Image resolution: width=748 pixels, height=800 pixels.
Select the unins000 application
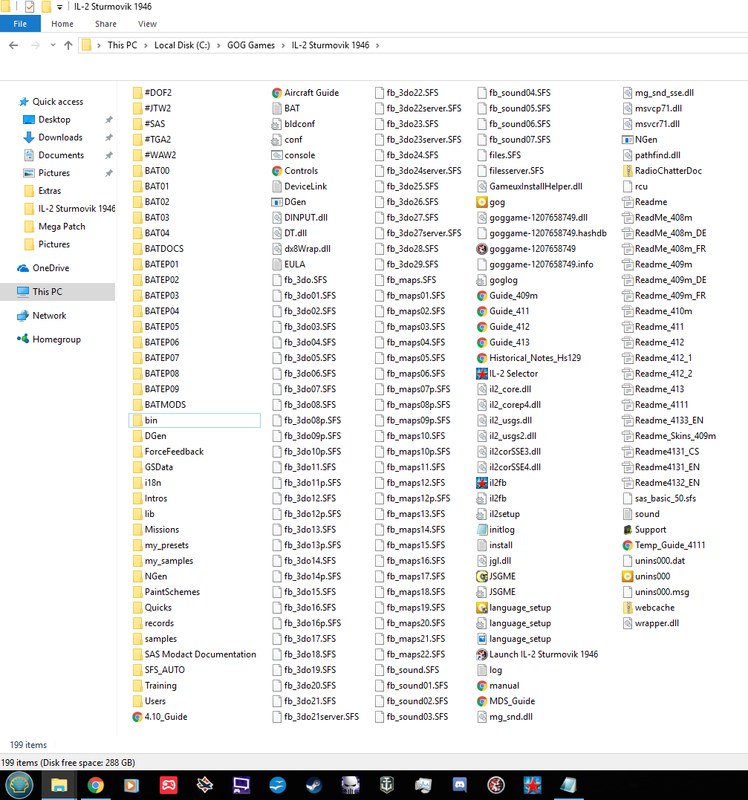coord(646,576)
